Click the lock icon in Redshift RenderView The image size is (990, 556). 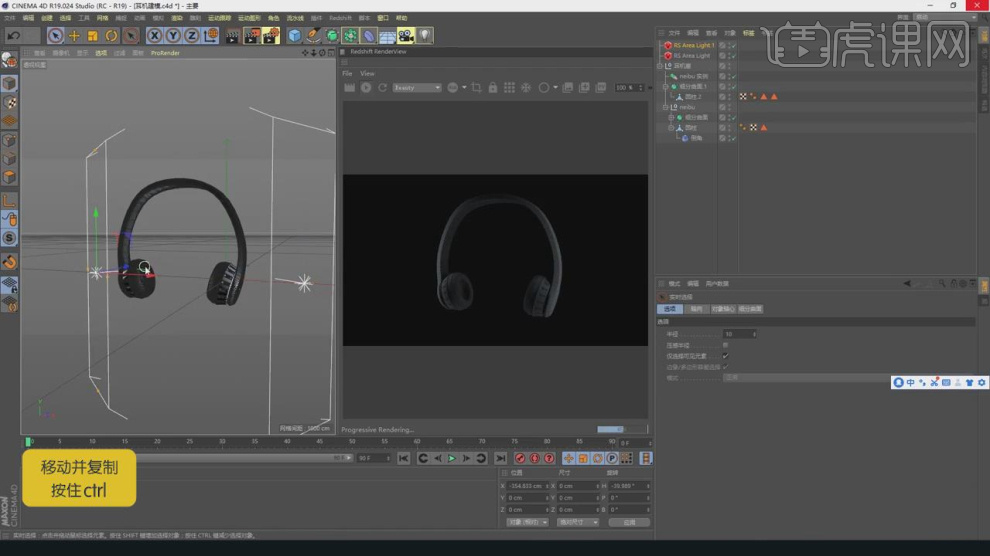493,88
